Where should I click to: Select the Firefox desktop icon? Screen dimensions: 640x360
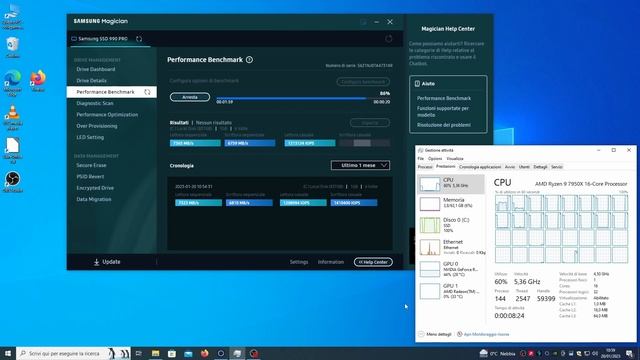click(x=38, y=80)
